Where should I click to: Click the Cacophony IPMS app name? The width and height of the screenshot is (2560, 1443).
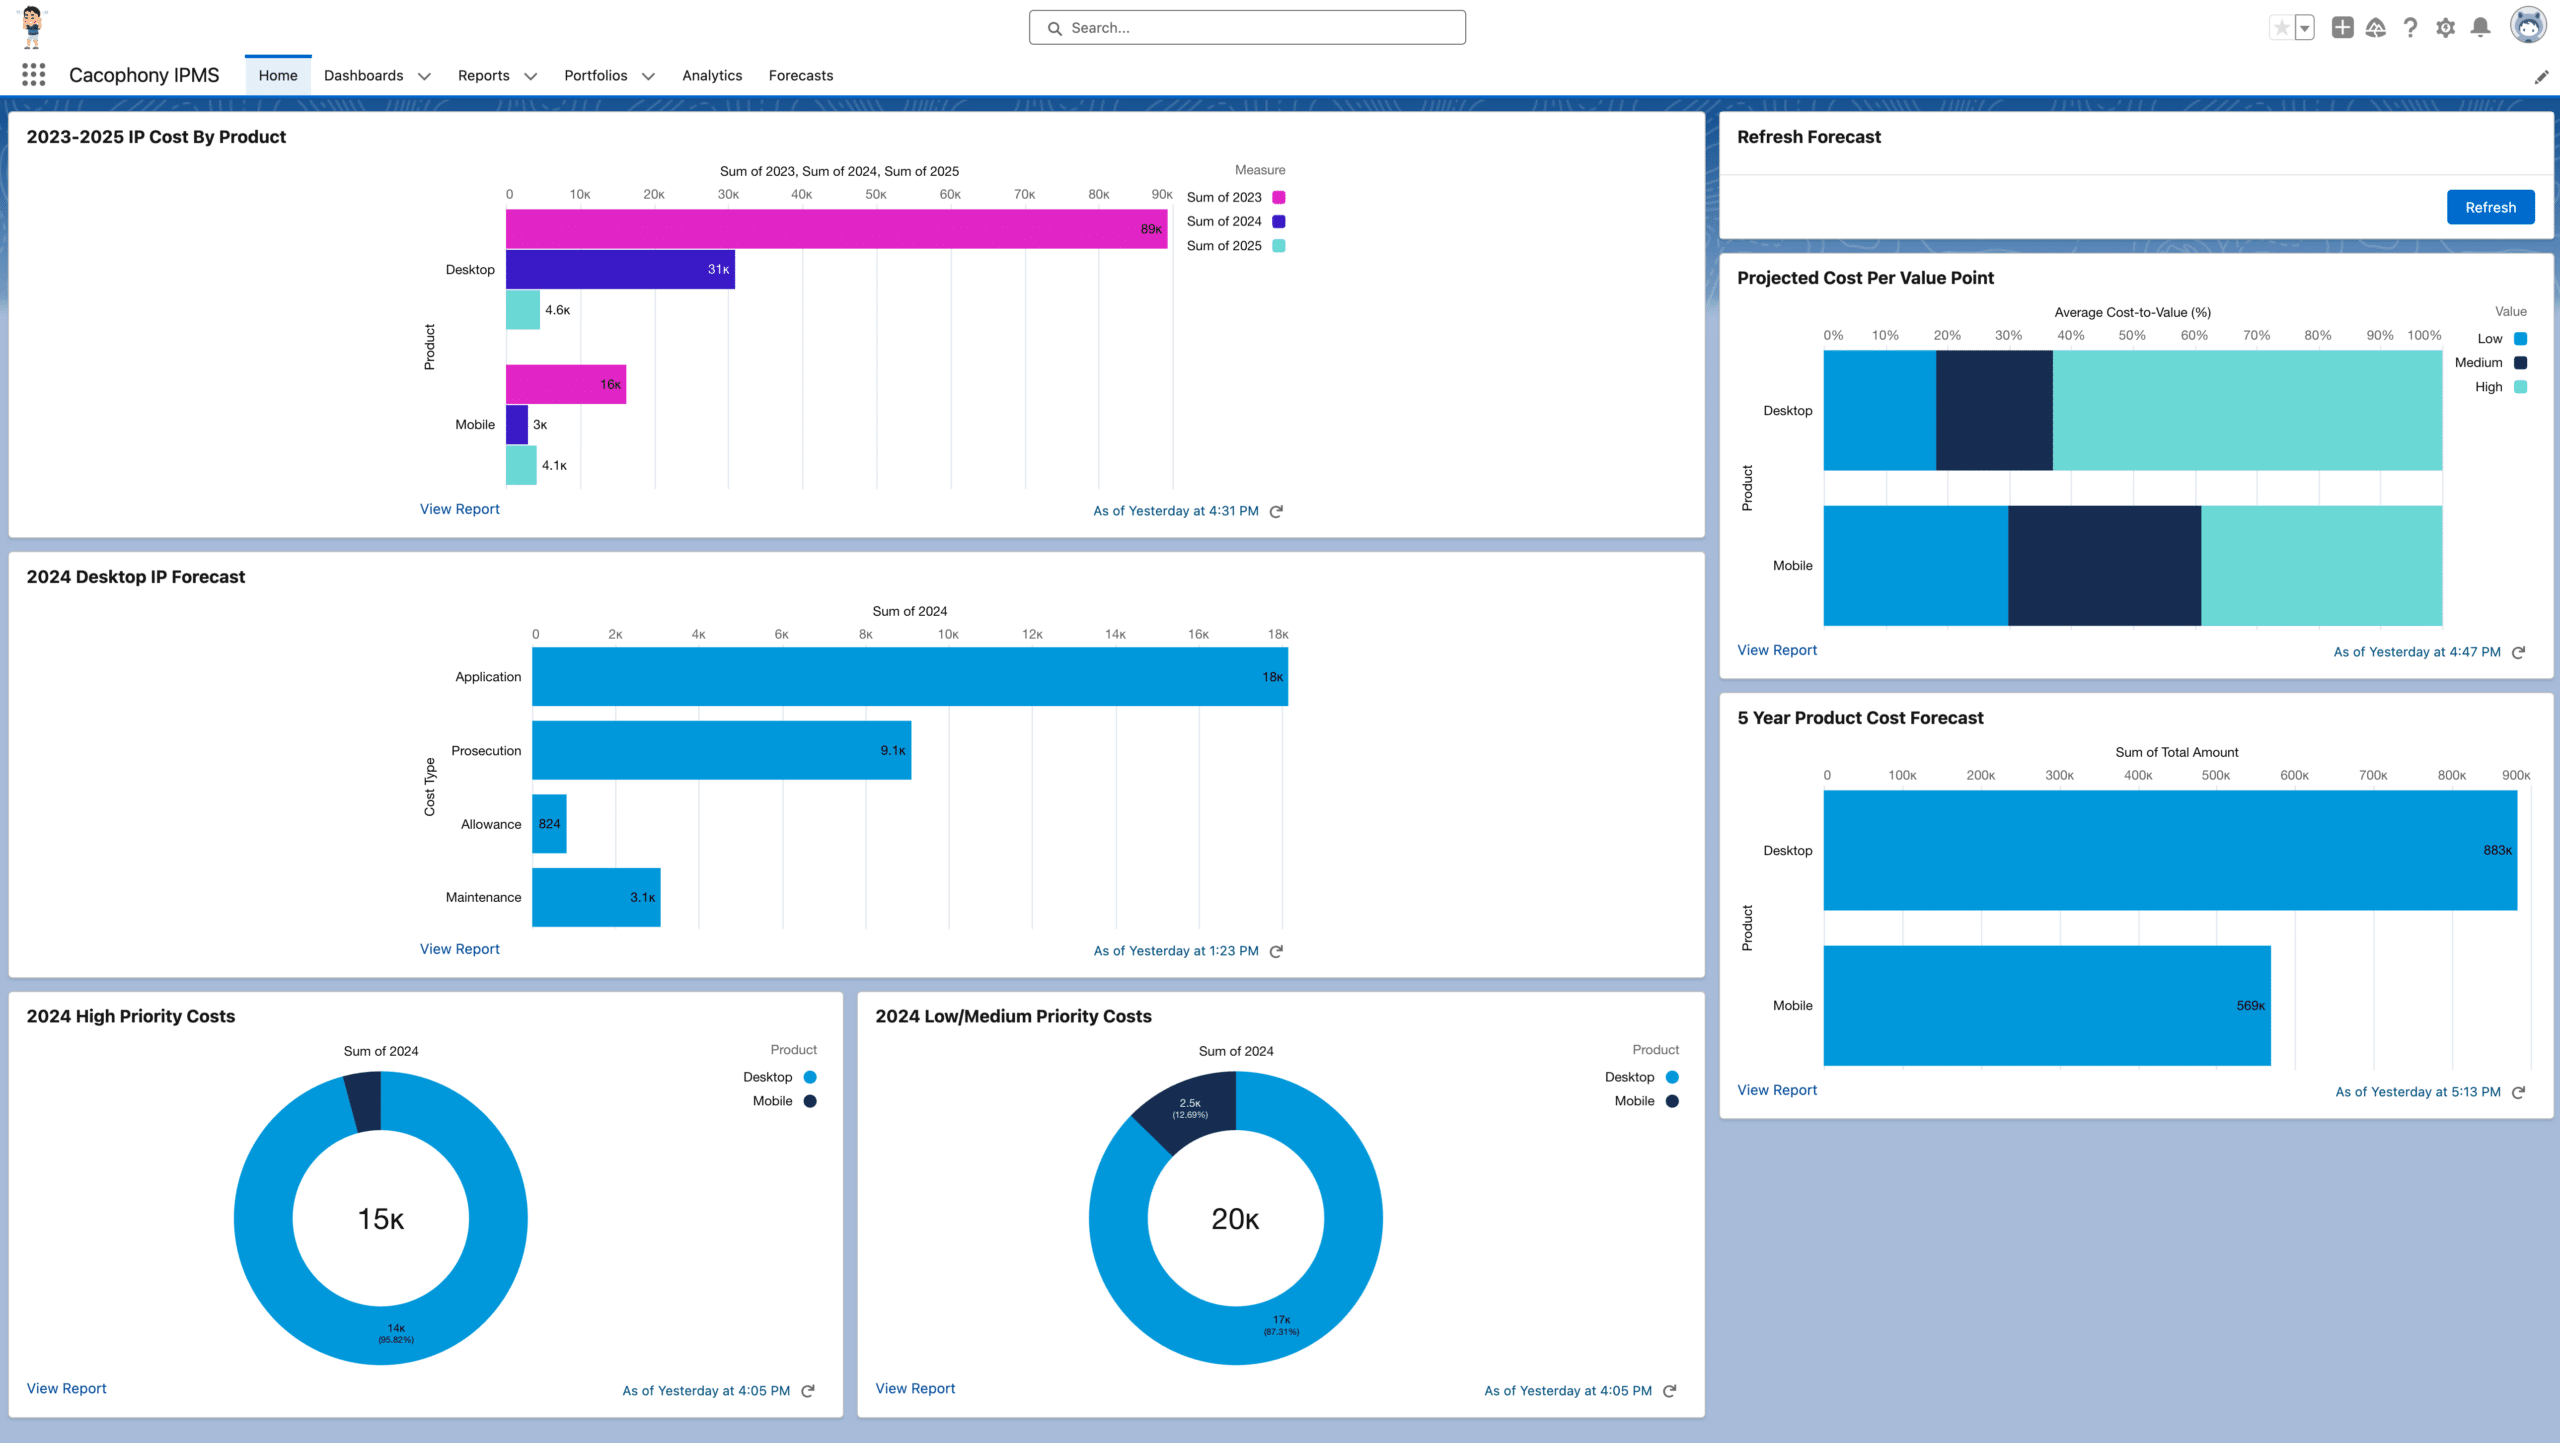(144, 75)
